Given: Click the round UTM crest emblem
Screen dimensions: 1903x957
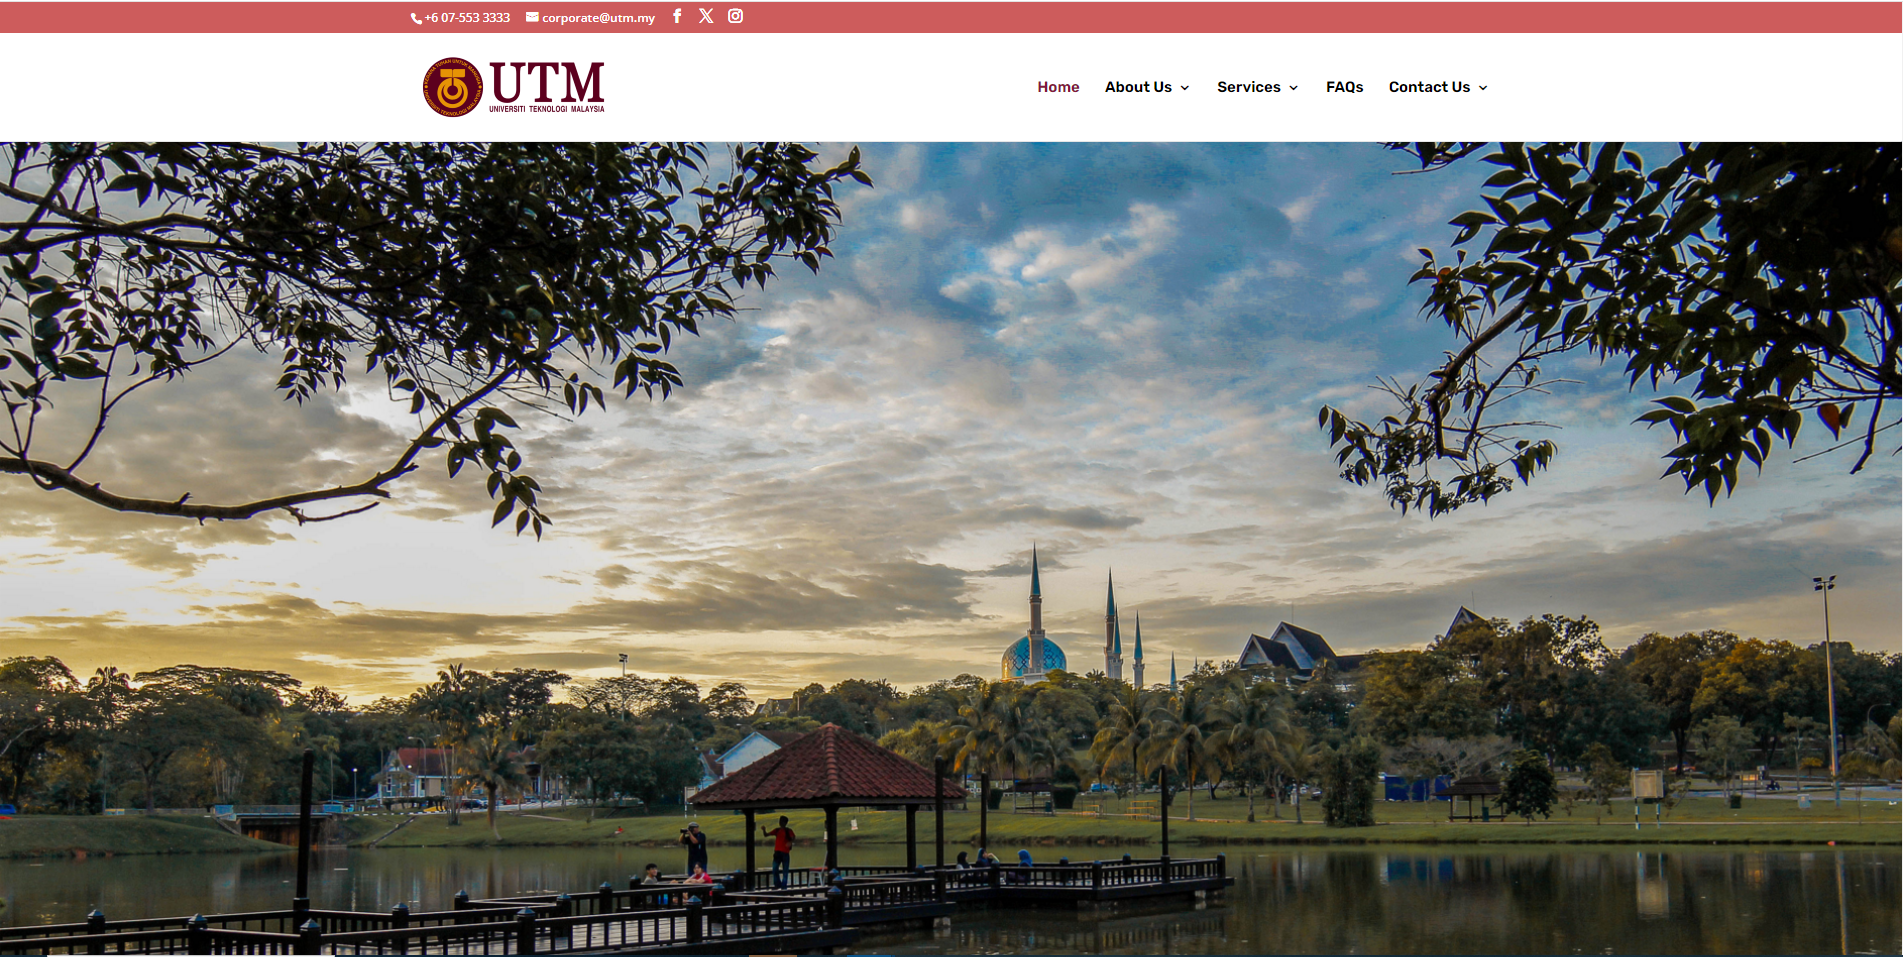Looking at the screenshot, I should pyautogui.click(x=452, y=87).
